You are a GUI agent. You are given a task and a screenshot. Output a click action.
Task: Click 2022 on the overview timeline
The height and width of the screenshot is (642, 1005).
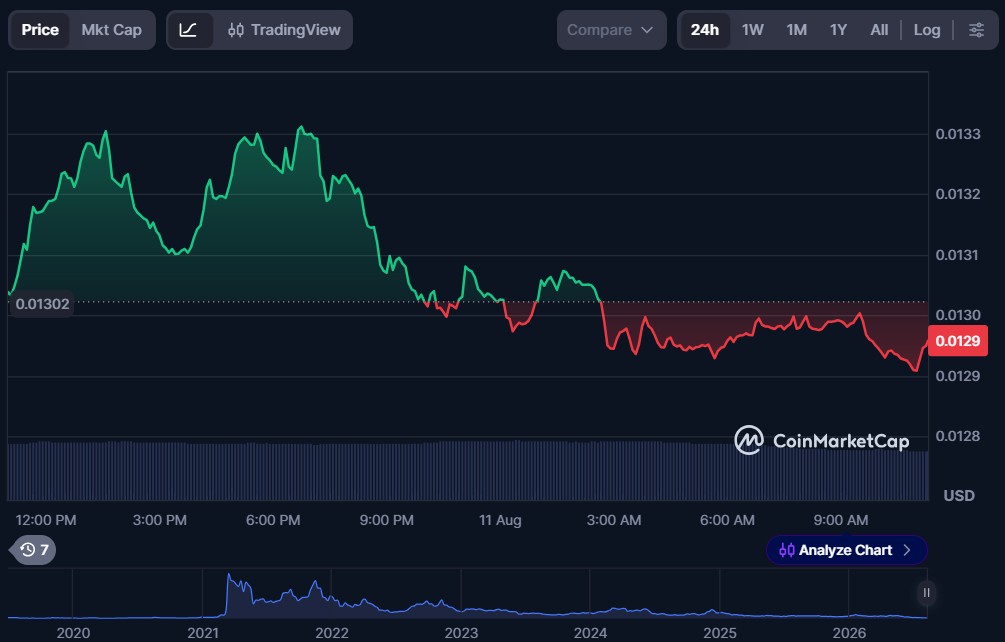[332, 633]
